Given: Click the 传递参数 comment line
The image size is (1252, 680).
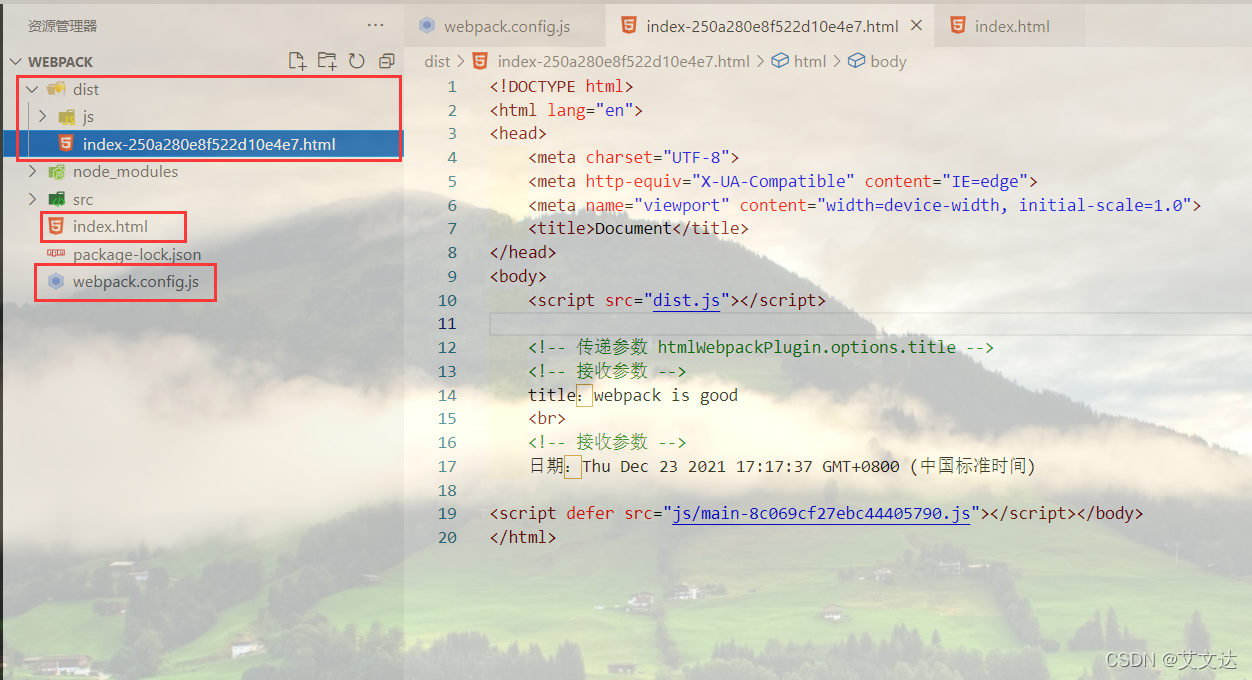Looking at the screenshot, I should (x=760, y=348).
